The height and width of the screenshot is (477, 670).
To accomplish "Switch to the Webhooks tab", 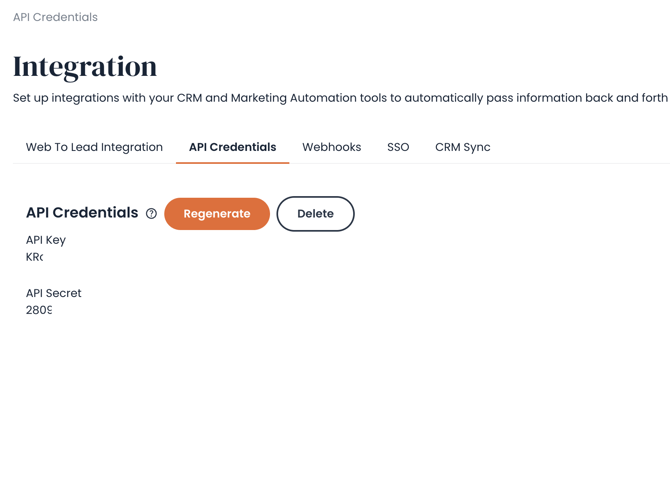I will pyautogui.click(x=332, y=147).
